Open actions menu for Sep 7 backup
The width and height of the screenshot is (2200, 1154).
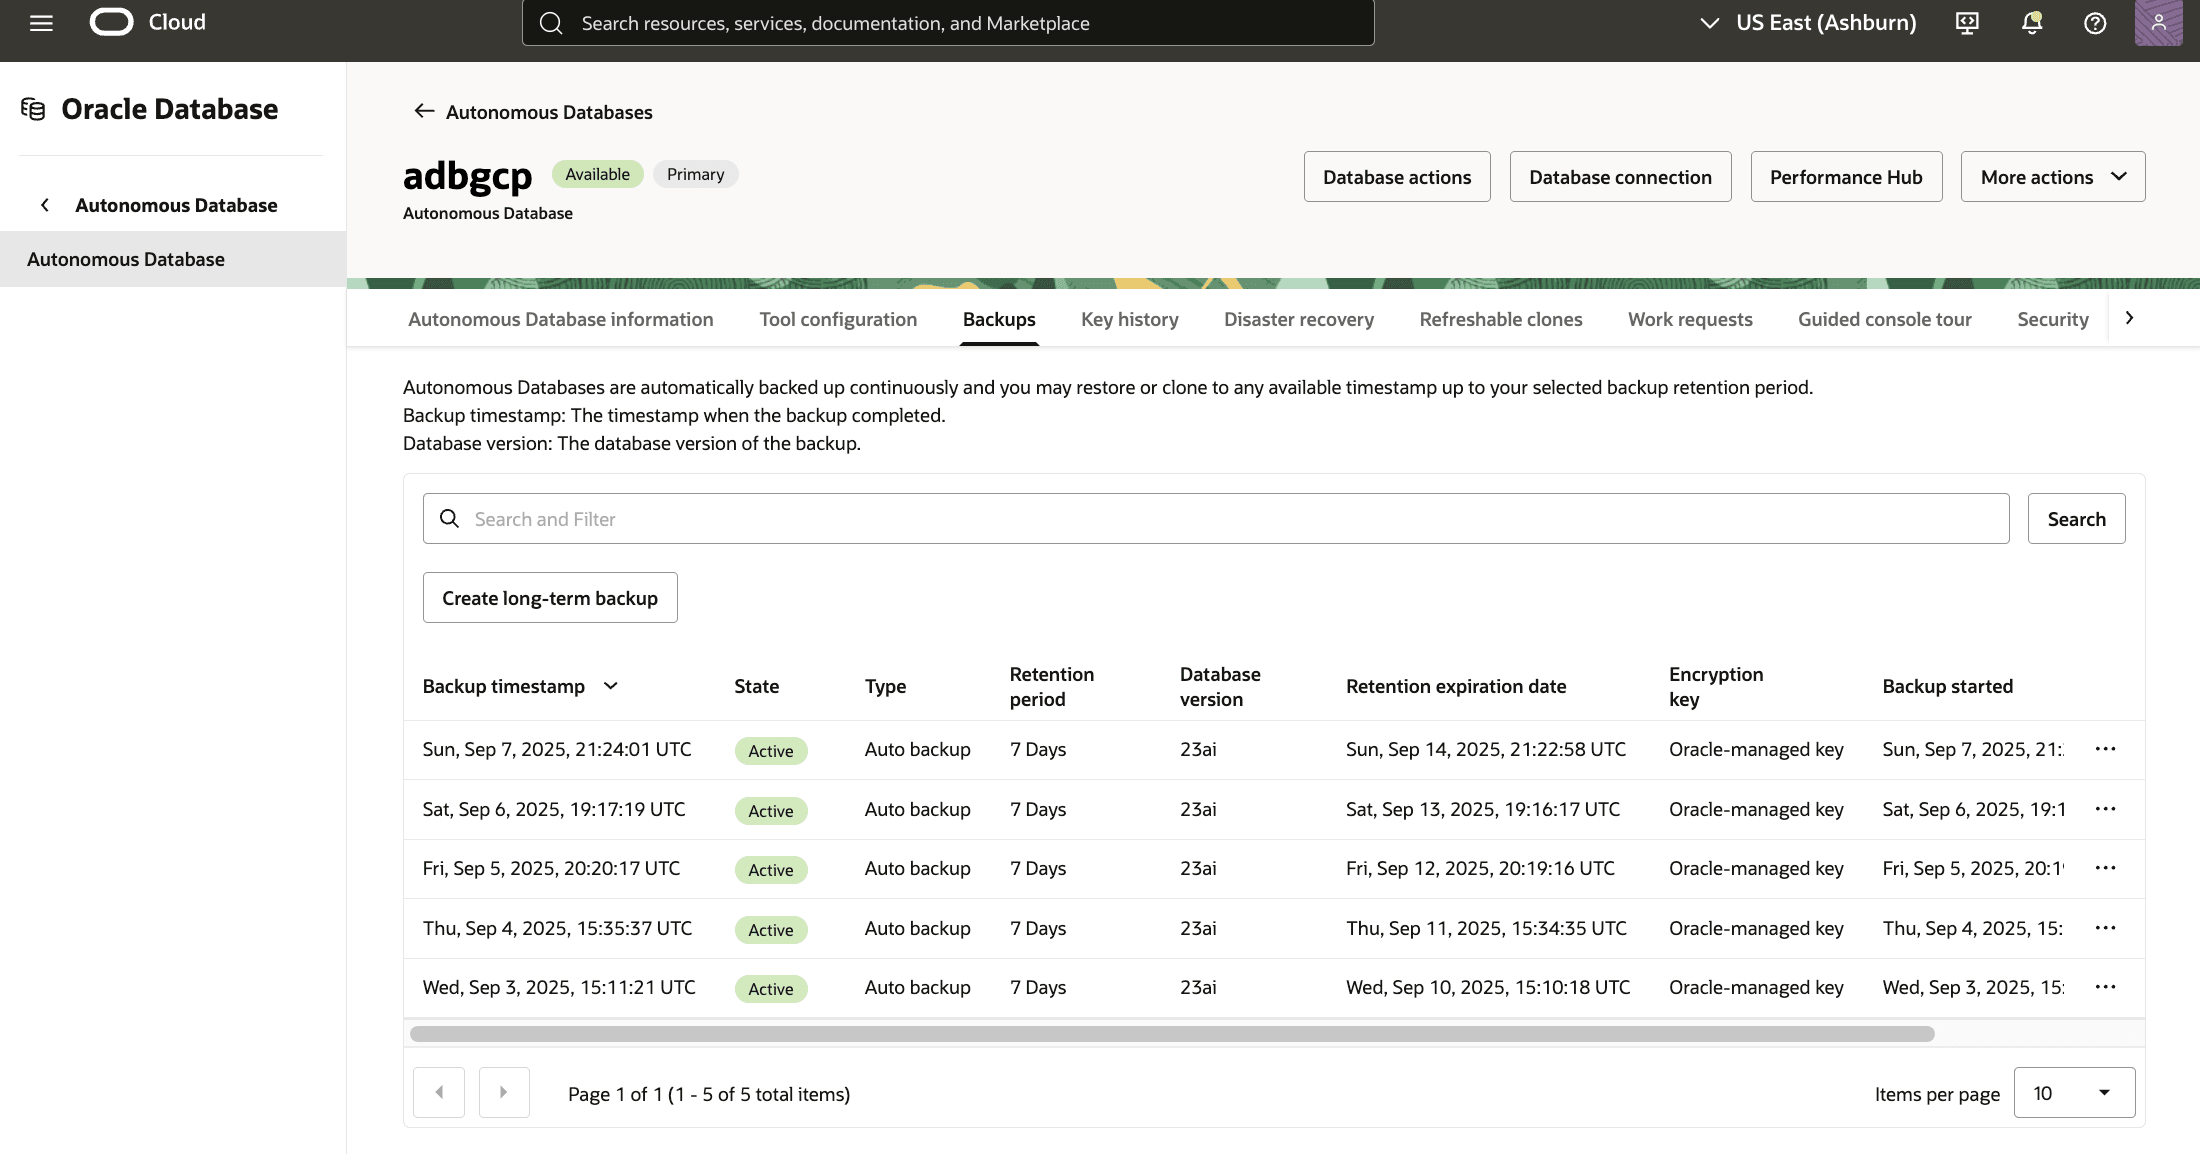click(x=2106, y=748)
